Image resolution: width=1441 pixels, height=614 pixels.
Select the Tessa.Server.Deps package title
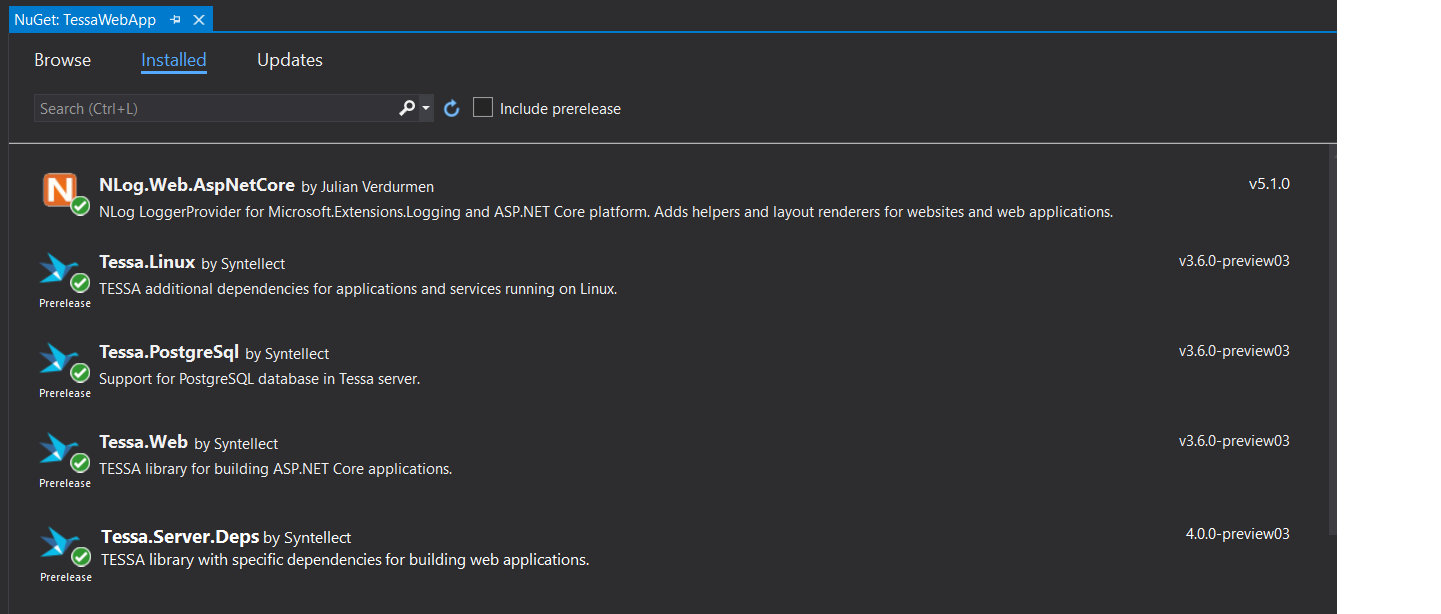tap(180, 537)
